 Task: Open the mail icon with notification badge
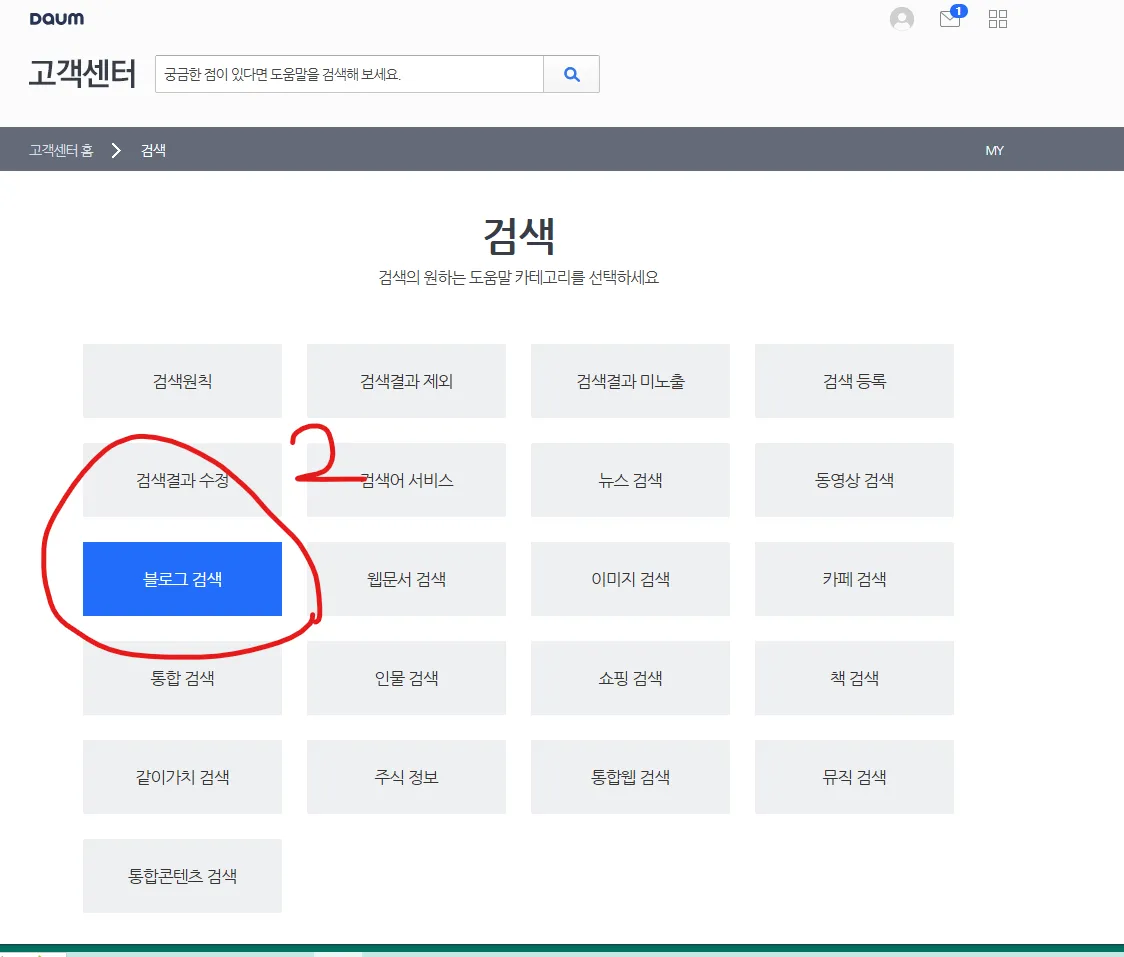[x=948, y=19]
